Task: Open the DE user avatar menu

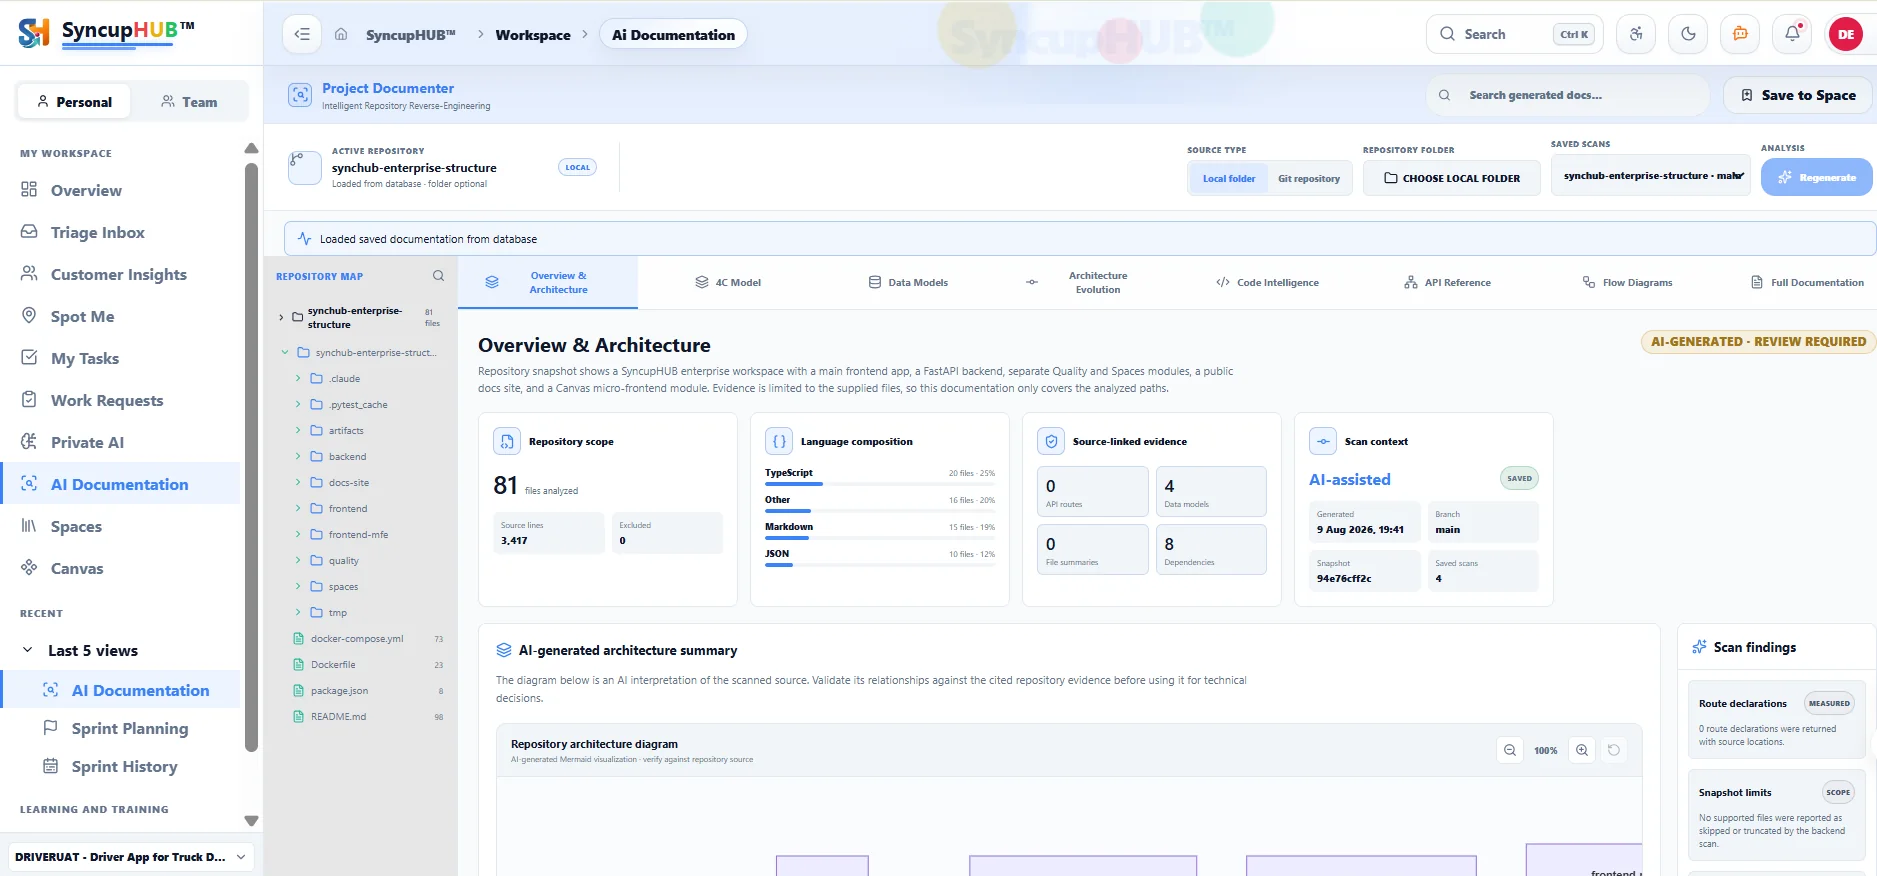Action: coord(1845,34)
